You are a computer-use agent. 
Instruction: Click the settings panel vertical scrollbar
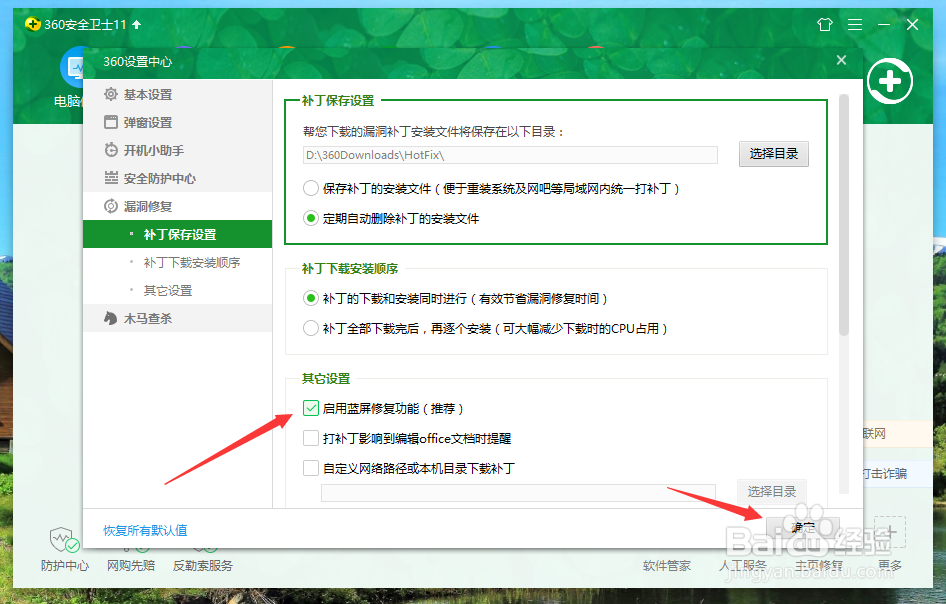844,215
